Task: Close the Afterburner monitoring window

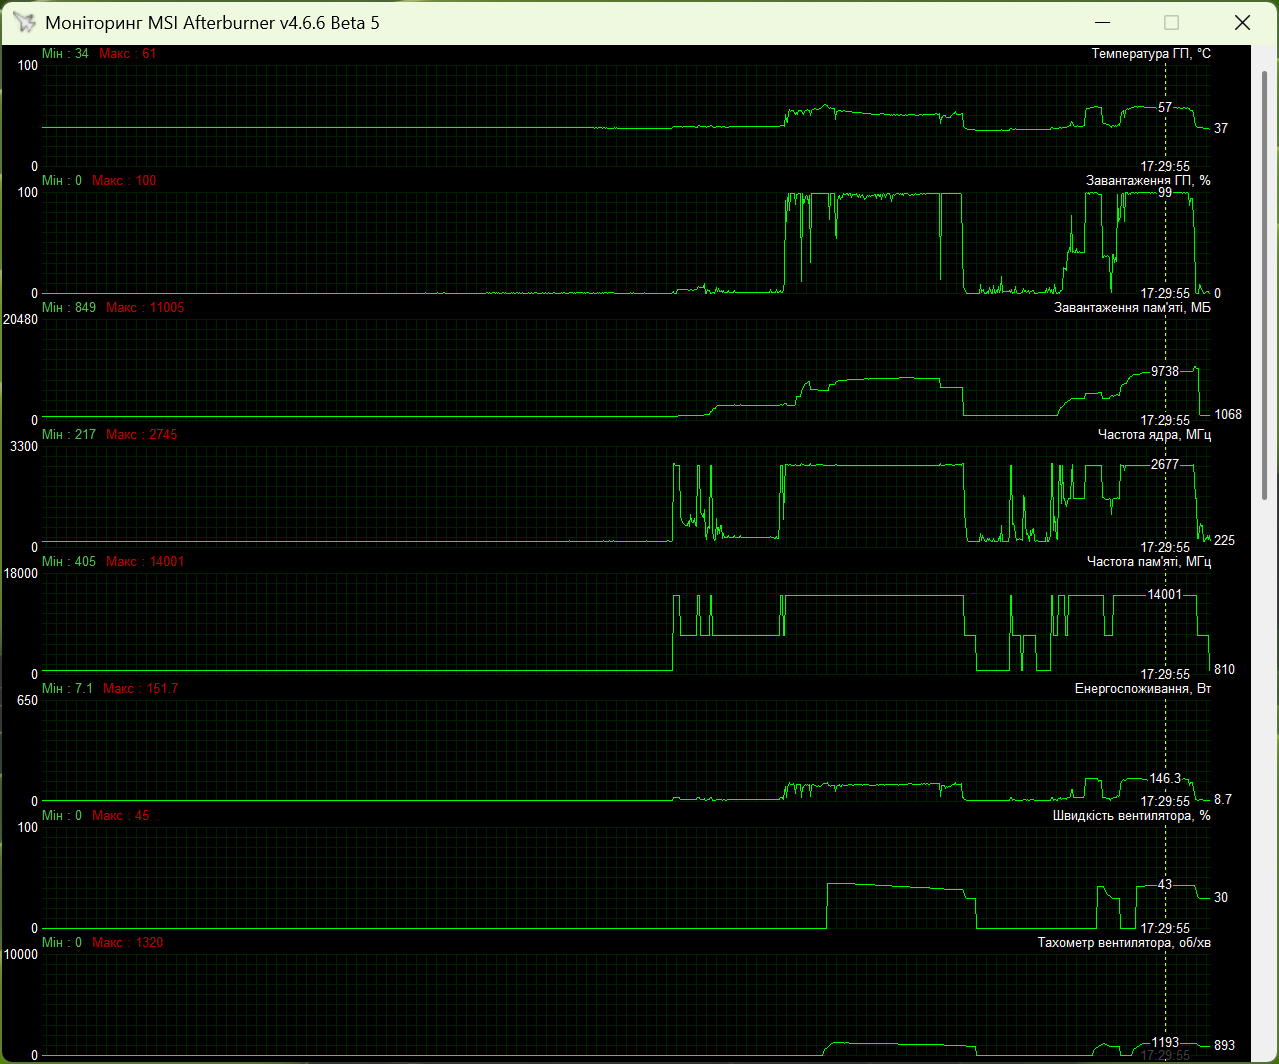Action: (x=1241, y=22)
